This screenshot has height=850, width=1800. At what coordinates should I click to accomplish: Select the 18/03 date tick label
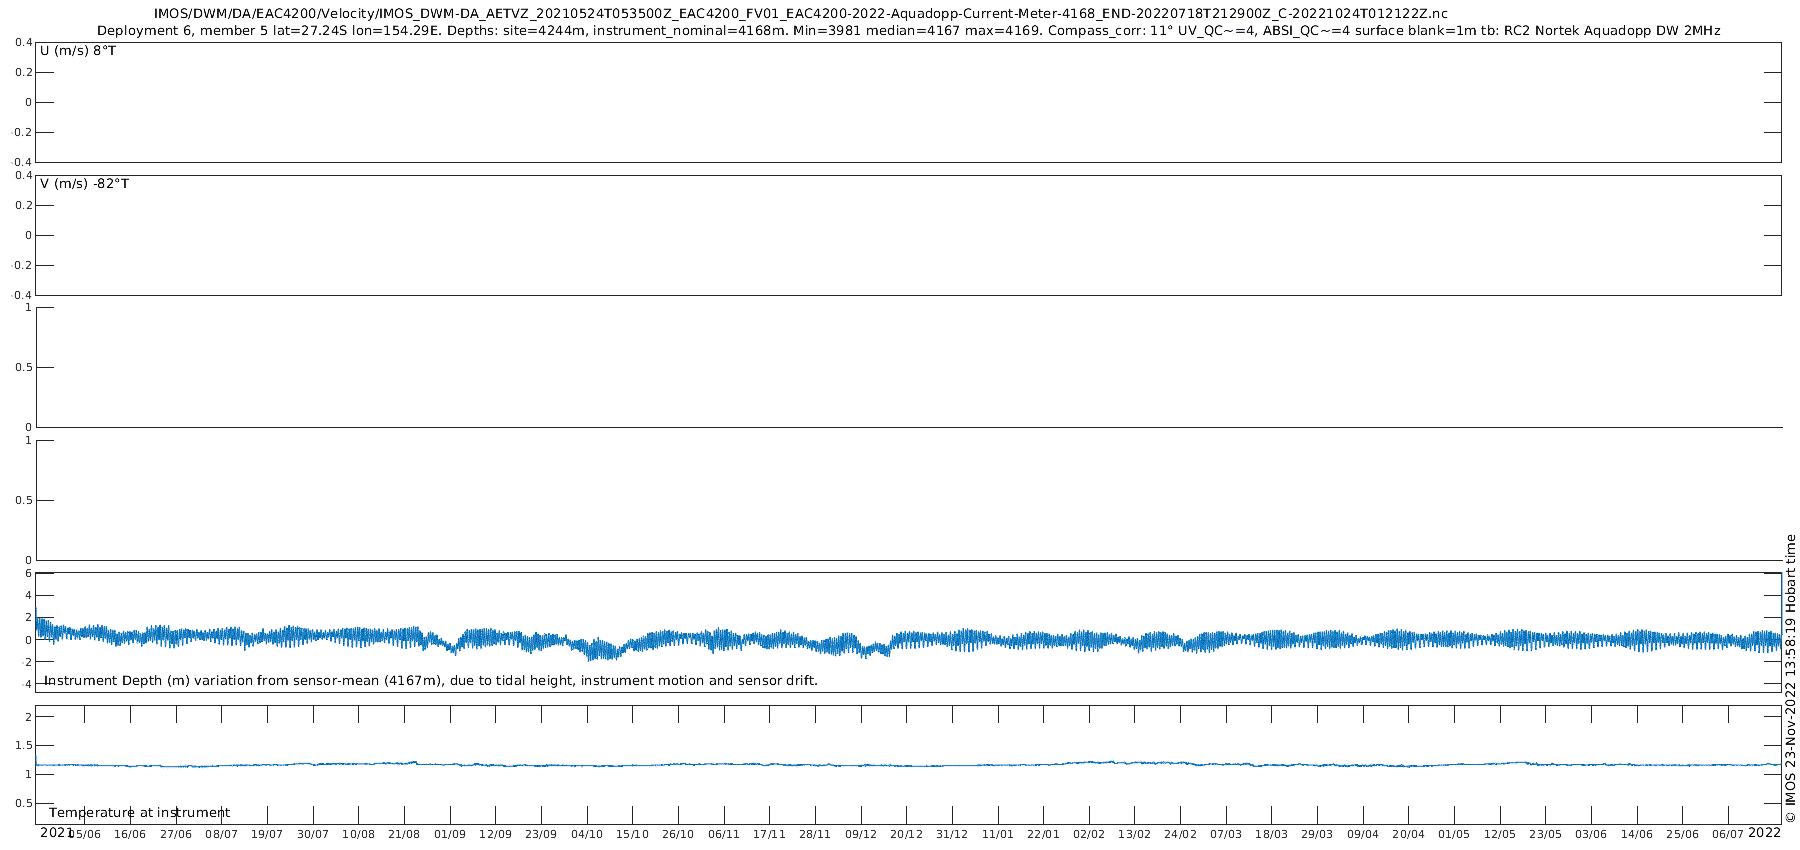(x=1272, y=834)
